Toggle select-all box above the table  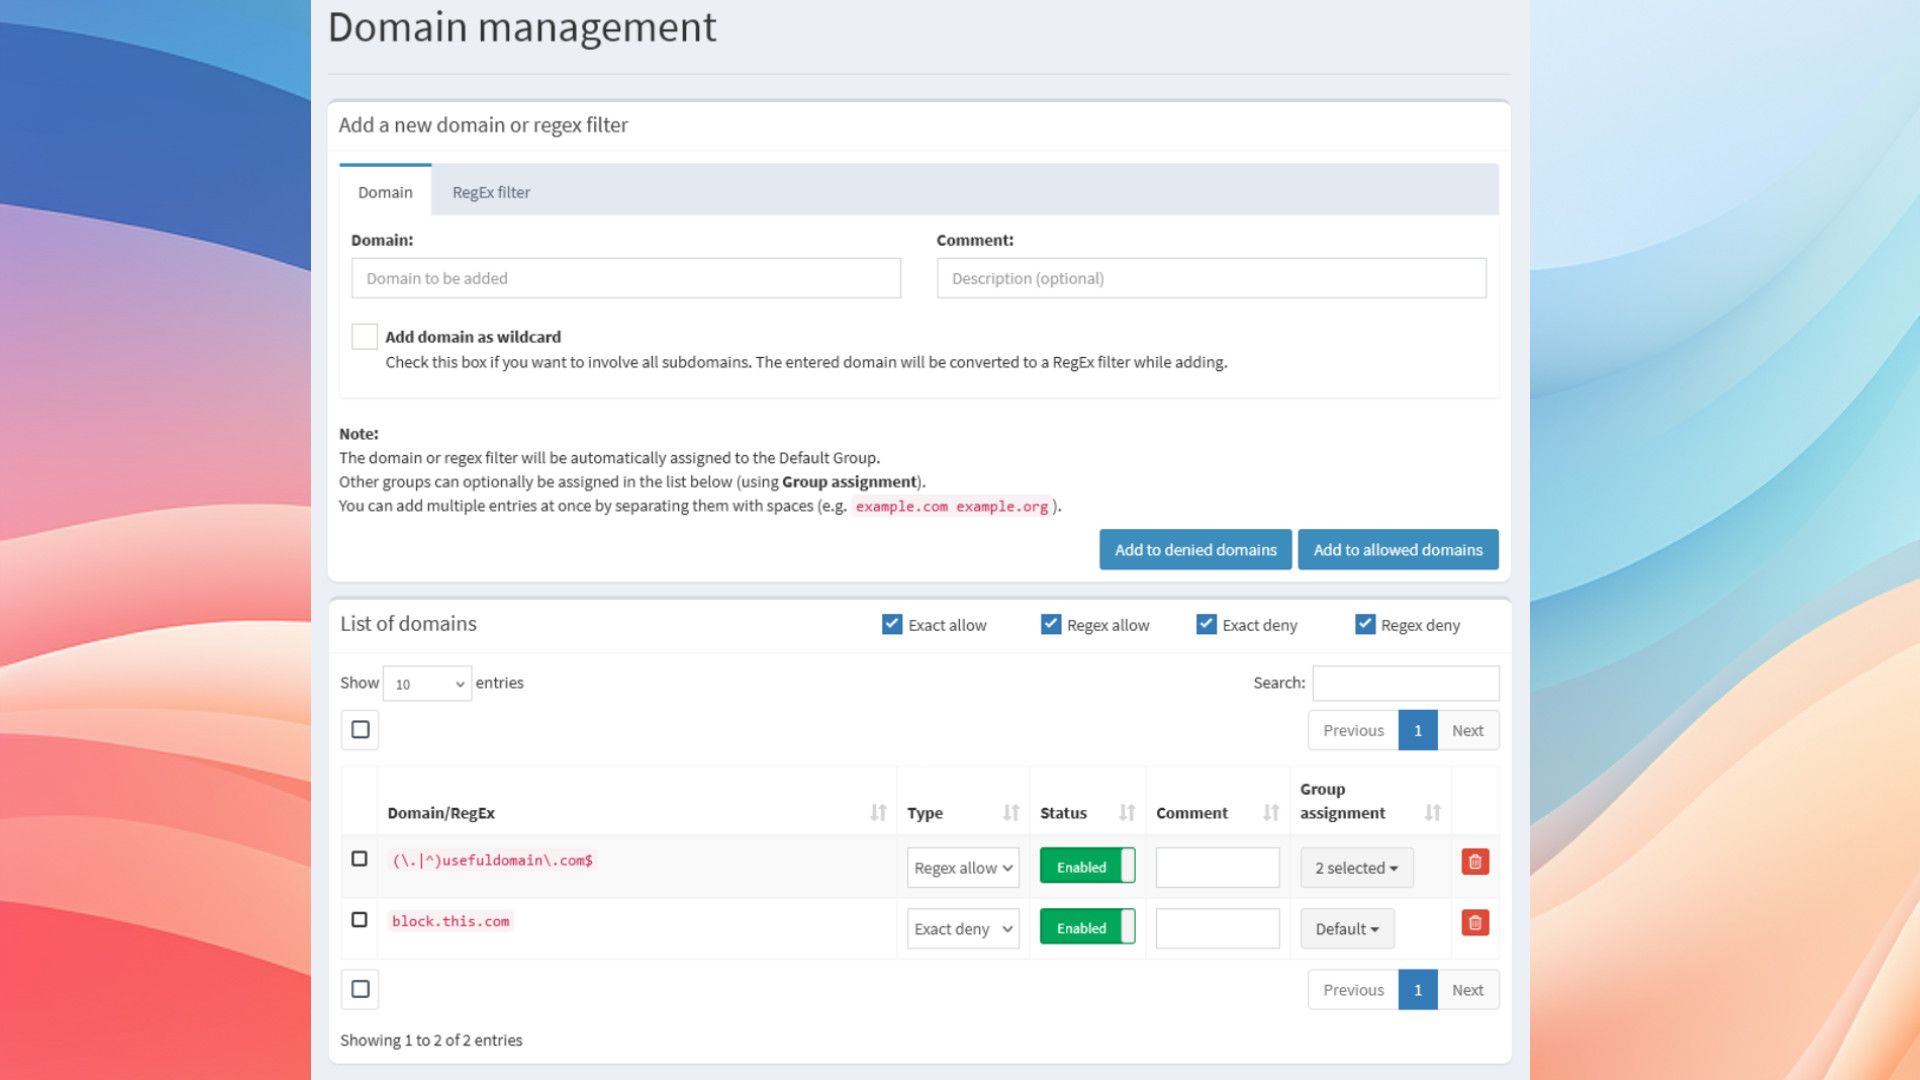(x=360, y=730)
